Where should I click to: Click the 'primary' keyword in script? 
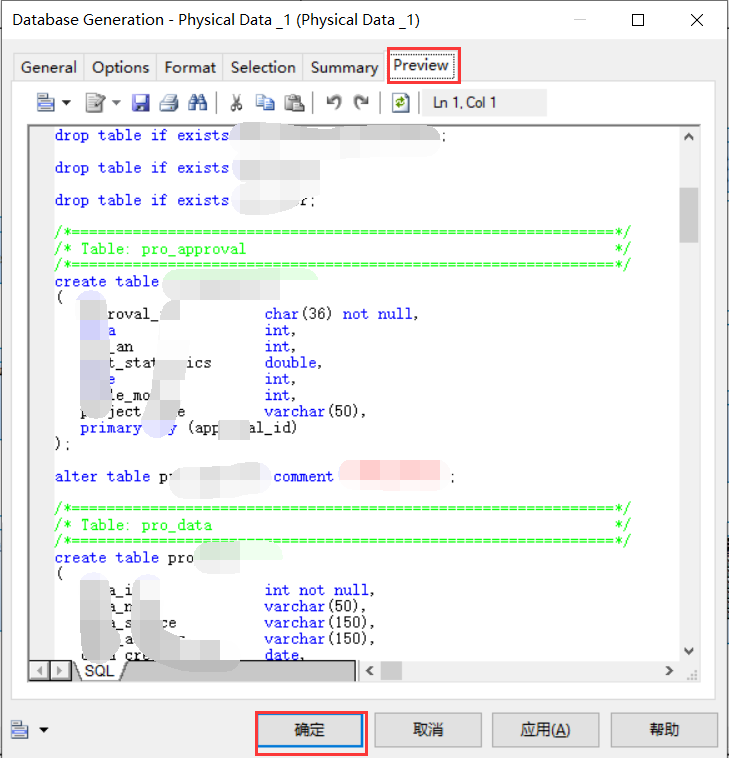point(111,428)
